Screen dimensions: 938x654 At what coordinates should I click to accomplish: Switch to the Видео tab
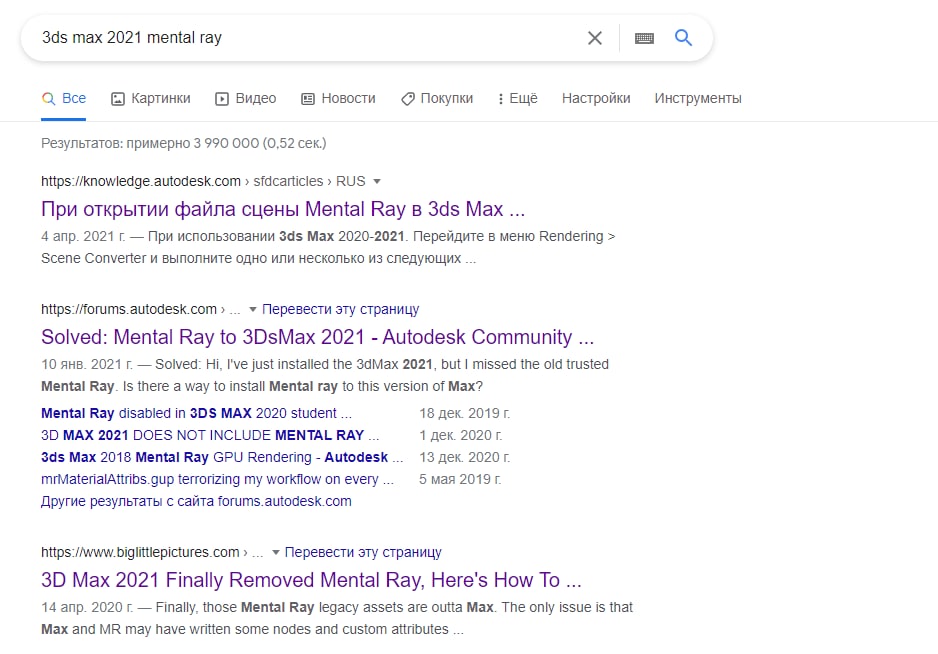click(246, 98)
